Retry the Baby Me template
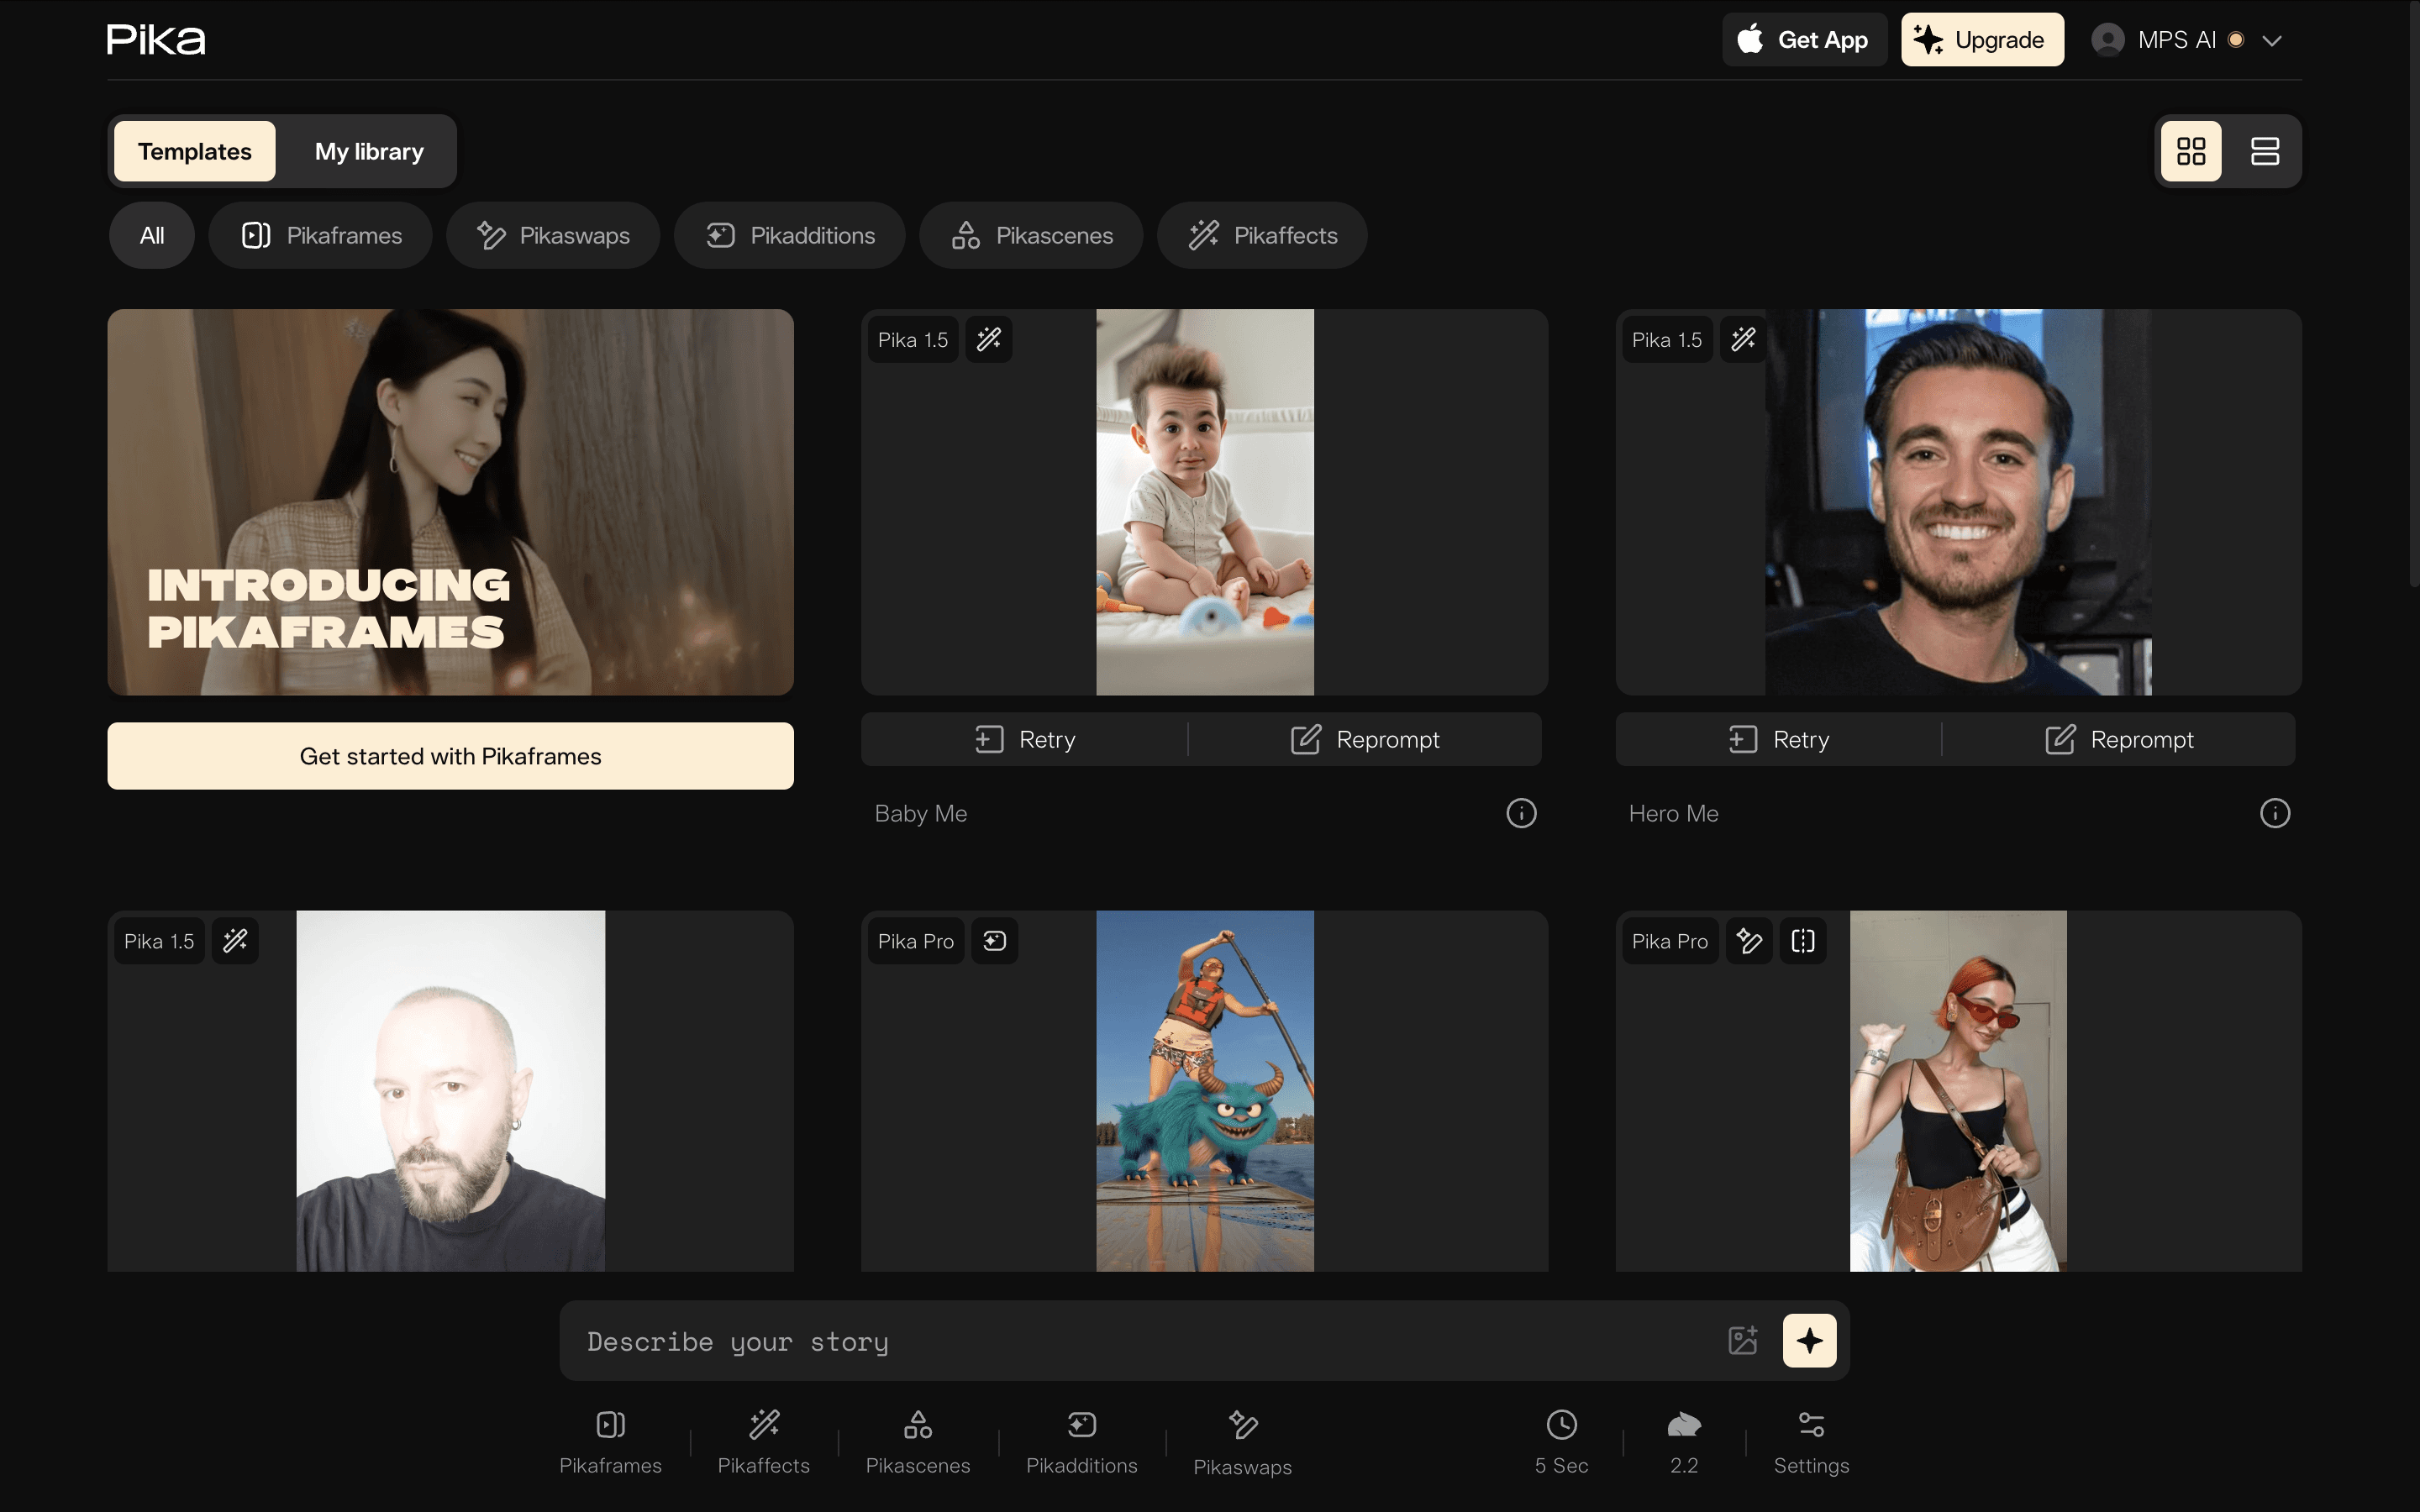This screenshot has width=2420, height=1512. tap(1025, 739)
